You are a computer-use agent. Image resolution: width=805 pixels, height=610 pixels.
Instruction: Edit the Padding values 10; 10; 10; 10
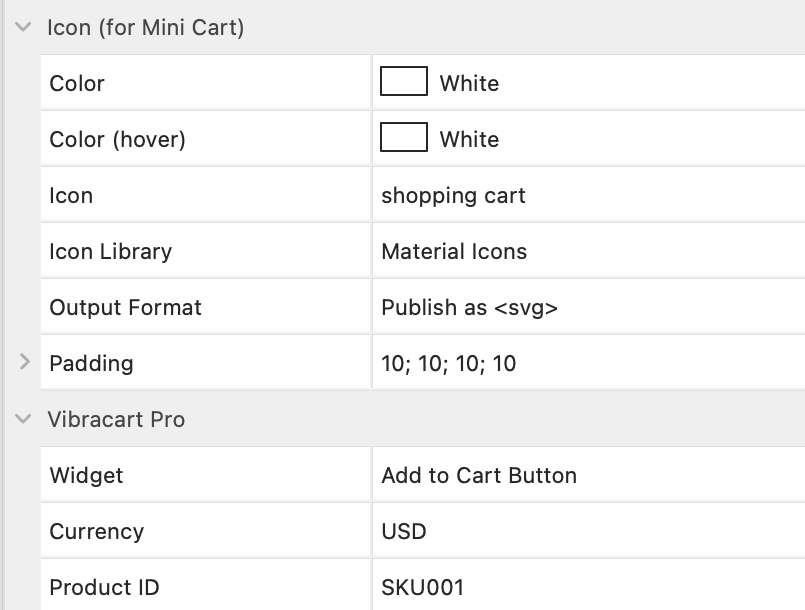(447, 363)
